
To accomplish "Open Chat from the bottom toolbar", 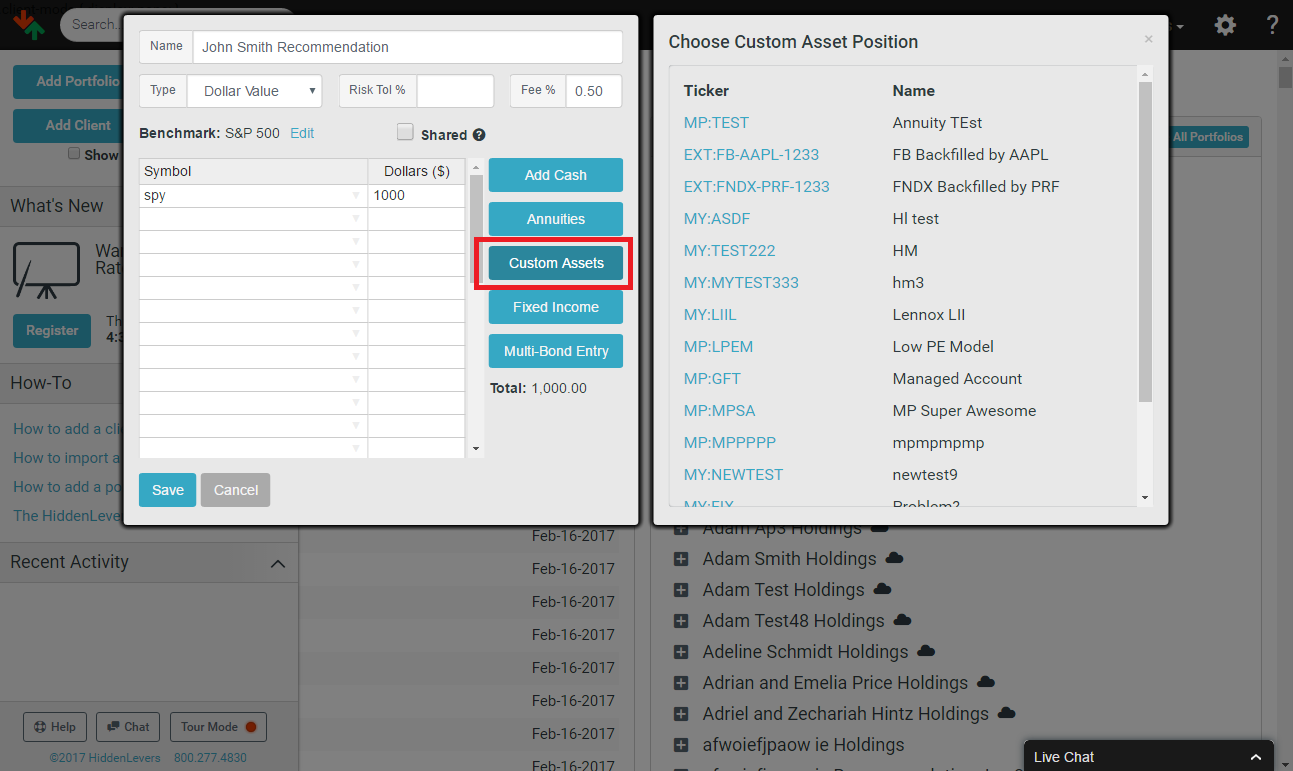I will click(x=127, y=727).
